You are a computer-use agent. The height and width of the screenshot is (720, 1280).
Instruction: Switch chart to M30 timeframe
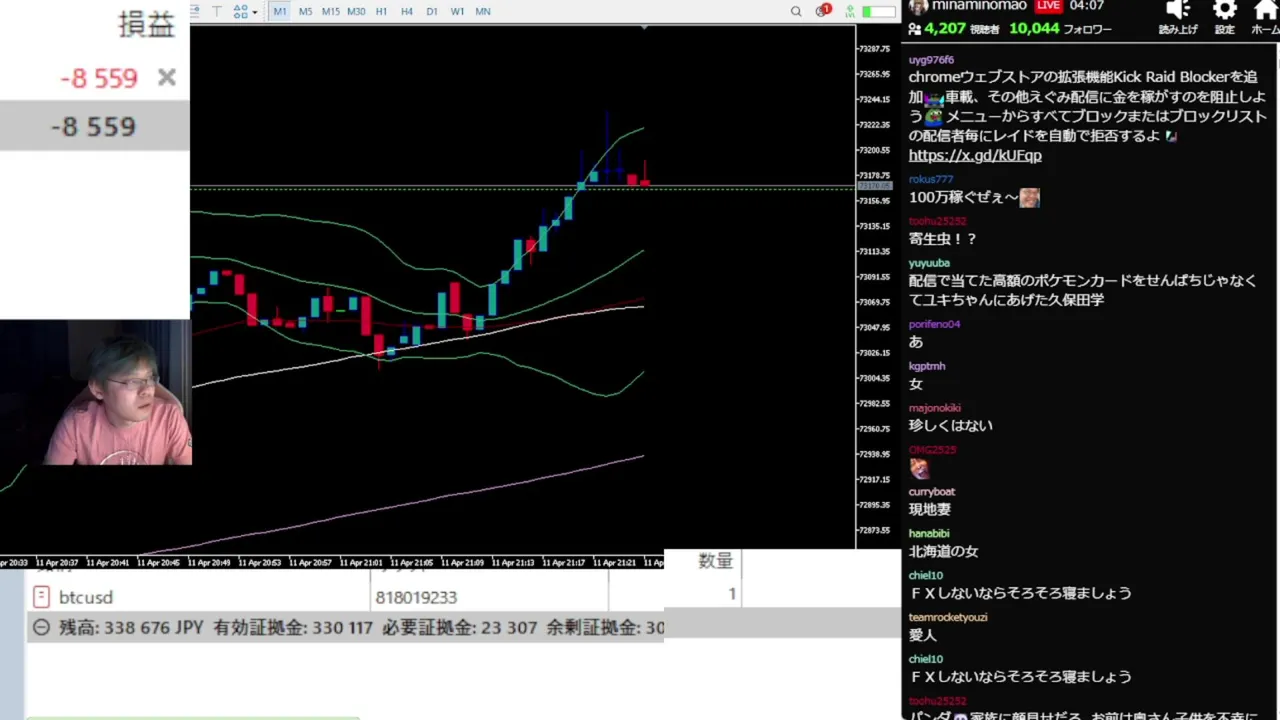356,11
